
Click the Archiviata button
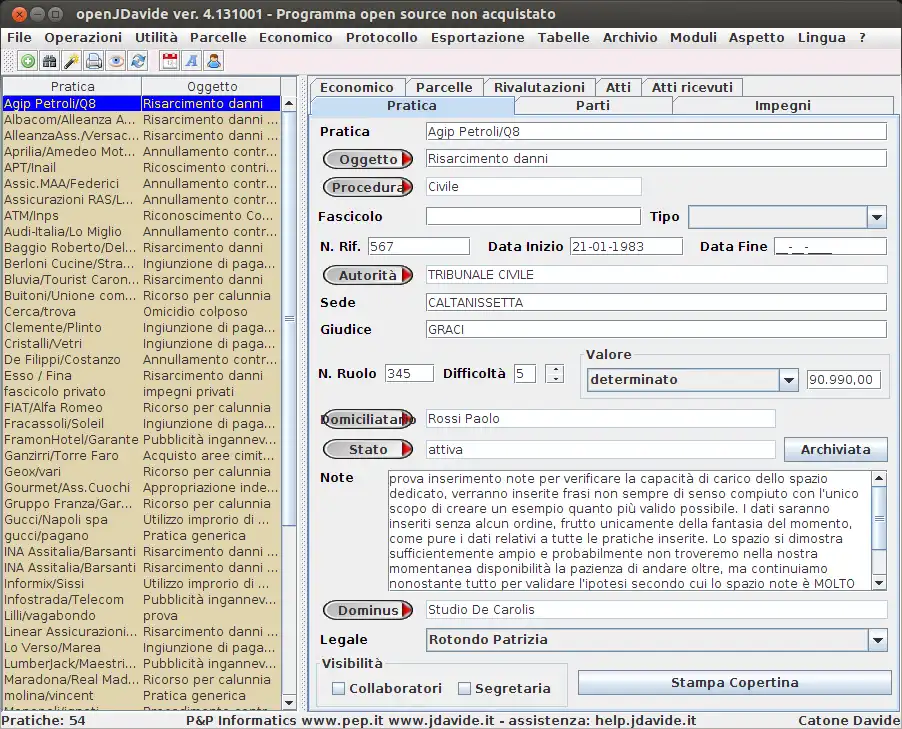tap(835, 450)
